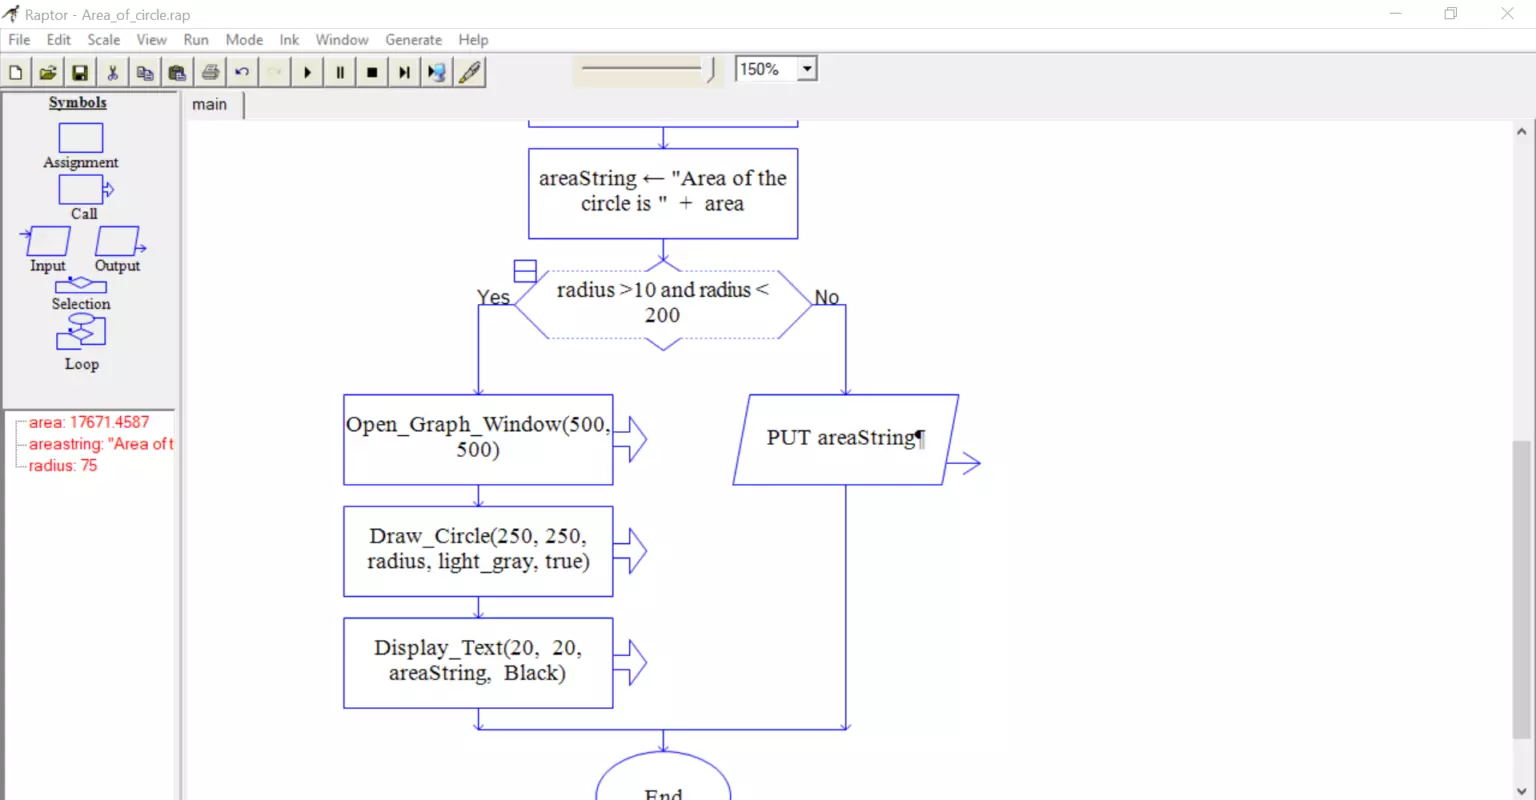Screen dimensions: 1536x800
Task: Click the Cut scissors icon
Action: click(x=112, y=72)
